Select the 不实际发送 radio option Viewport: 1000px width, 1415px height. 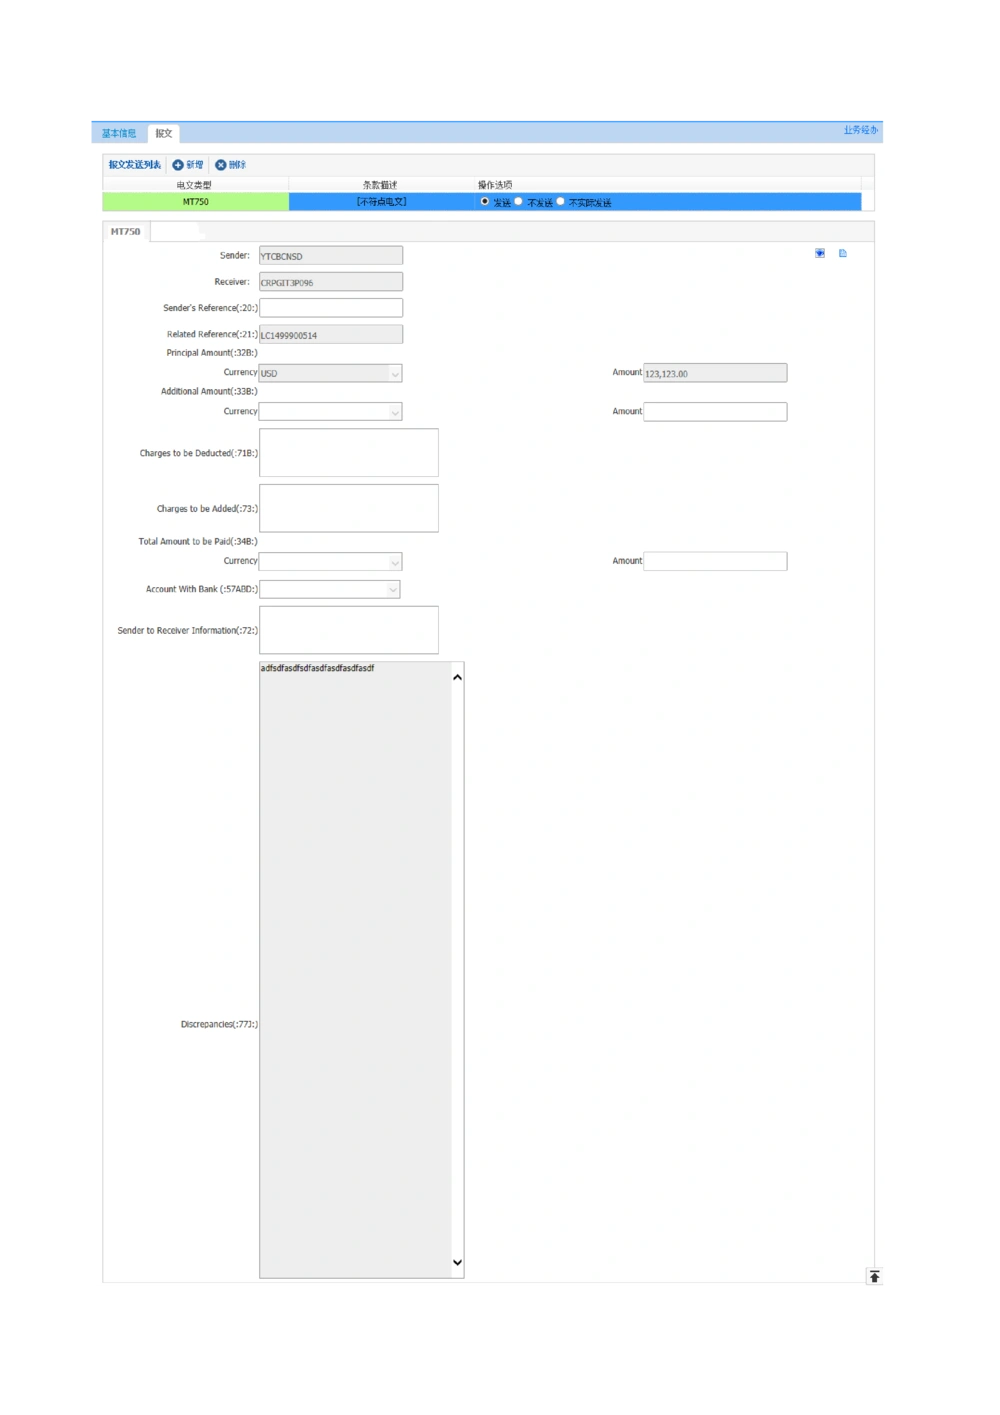pyautogui.click(x=561, y=202)
